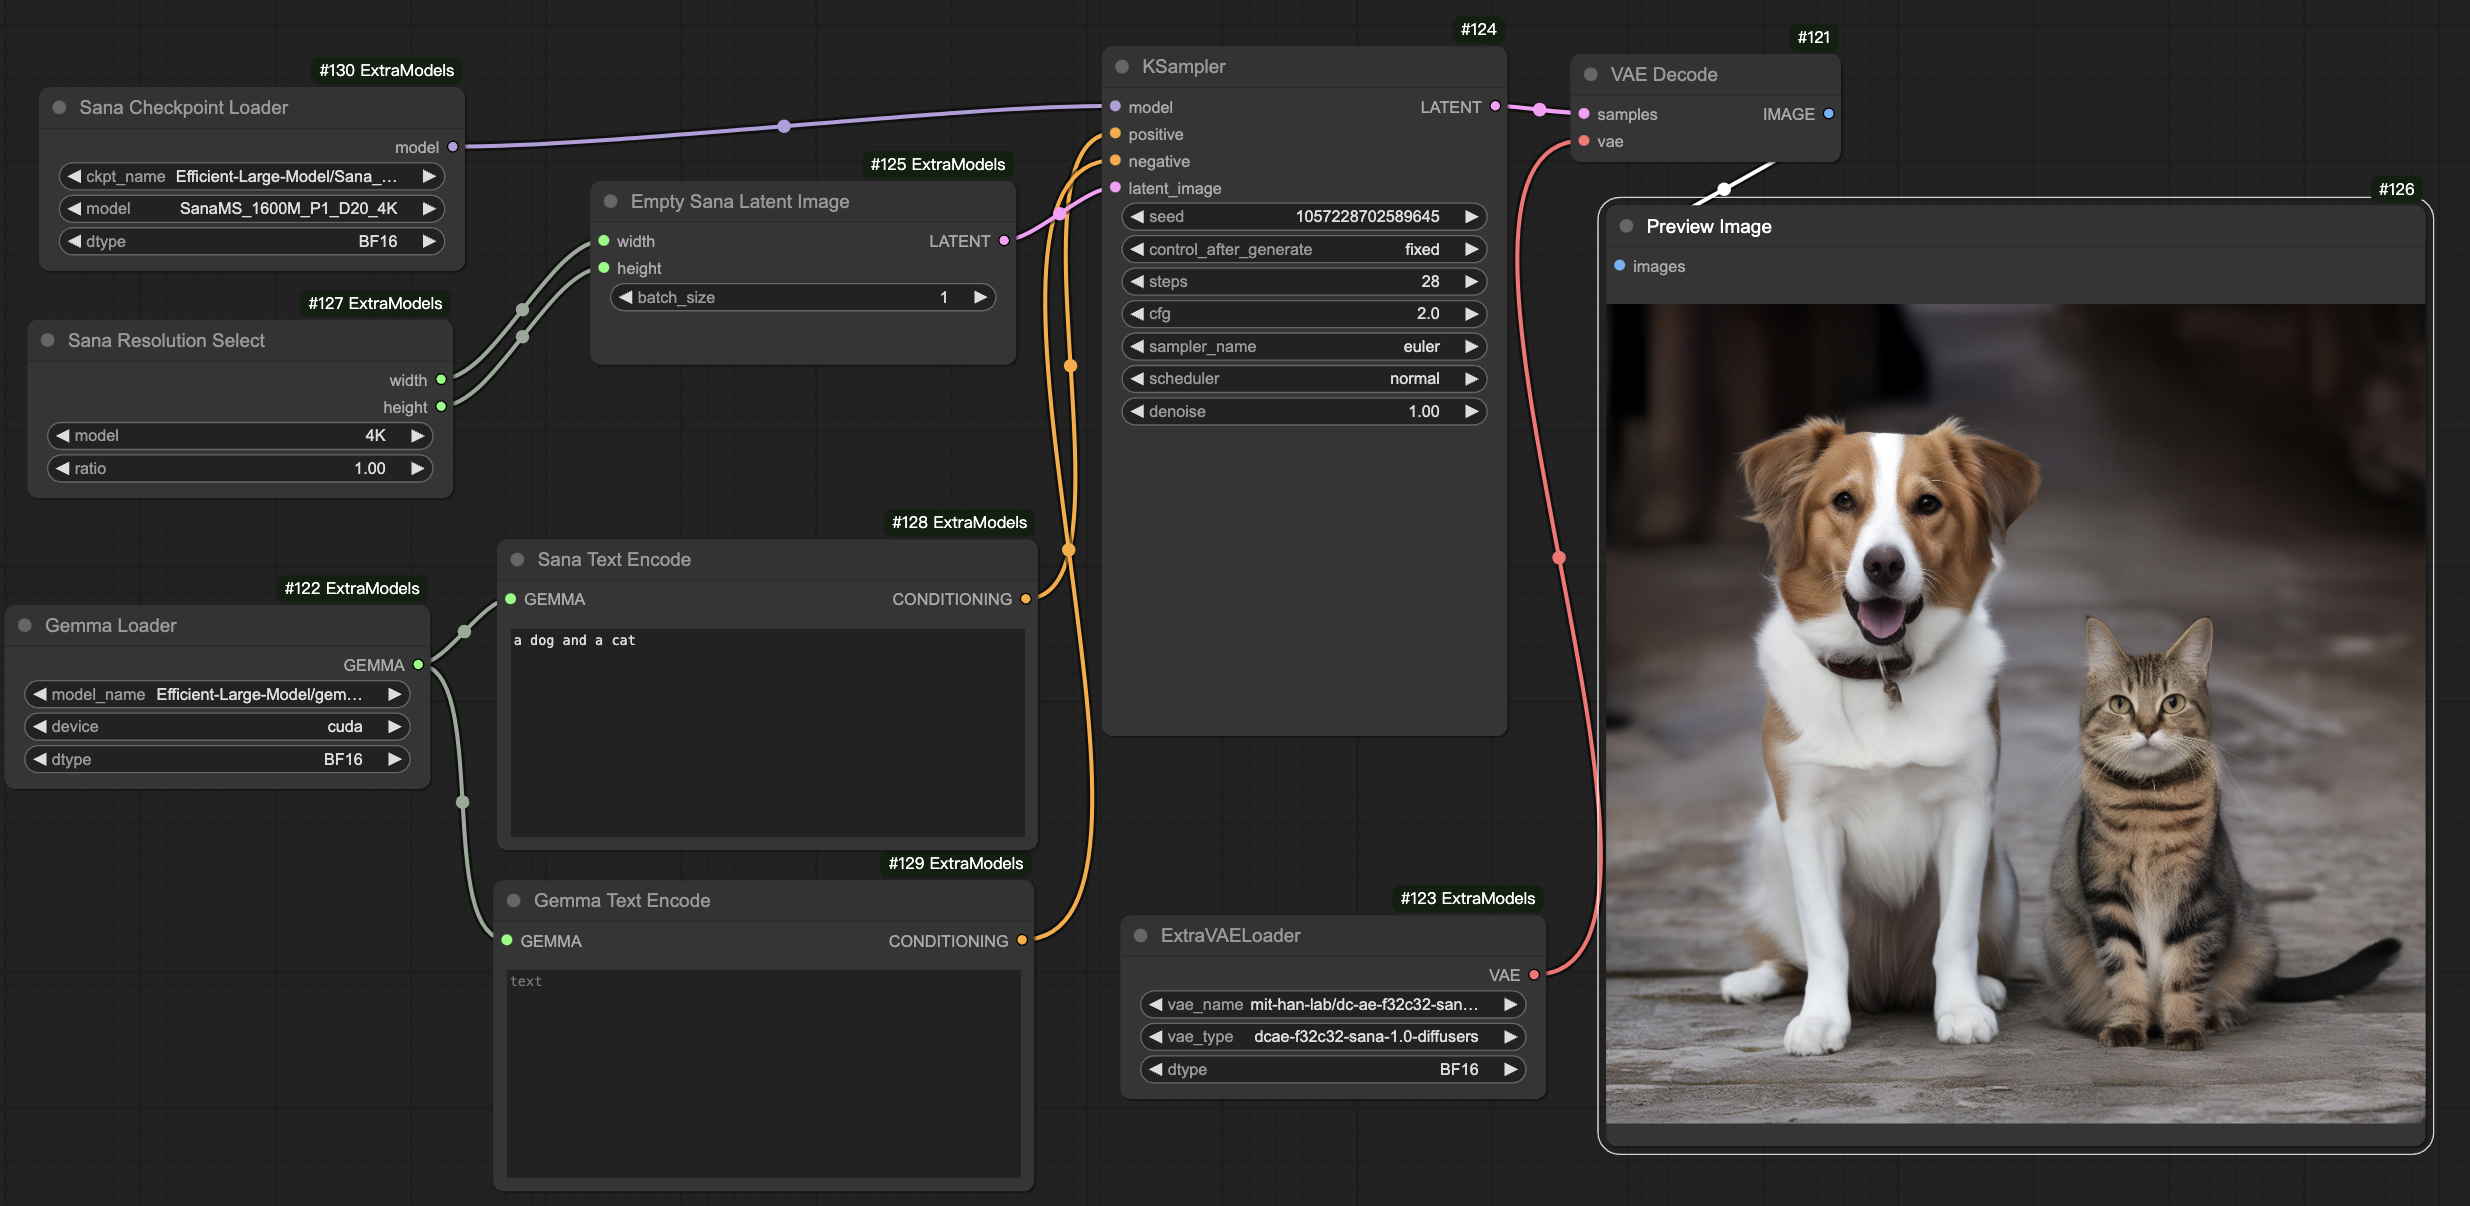Click the KSampler LATENT output socket
The width and height of the screenshot is (2470, 1206).
pyautogui.click(x=1495, y=106)
